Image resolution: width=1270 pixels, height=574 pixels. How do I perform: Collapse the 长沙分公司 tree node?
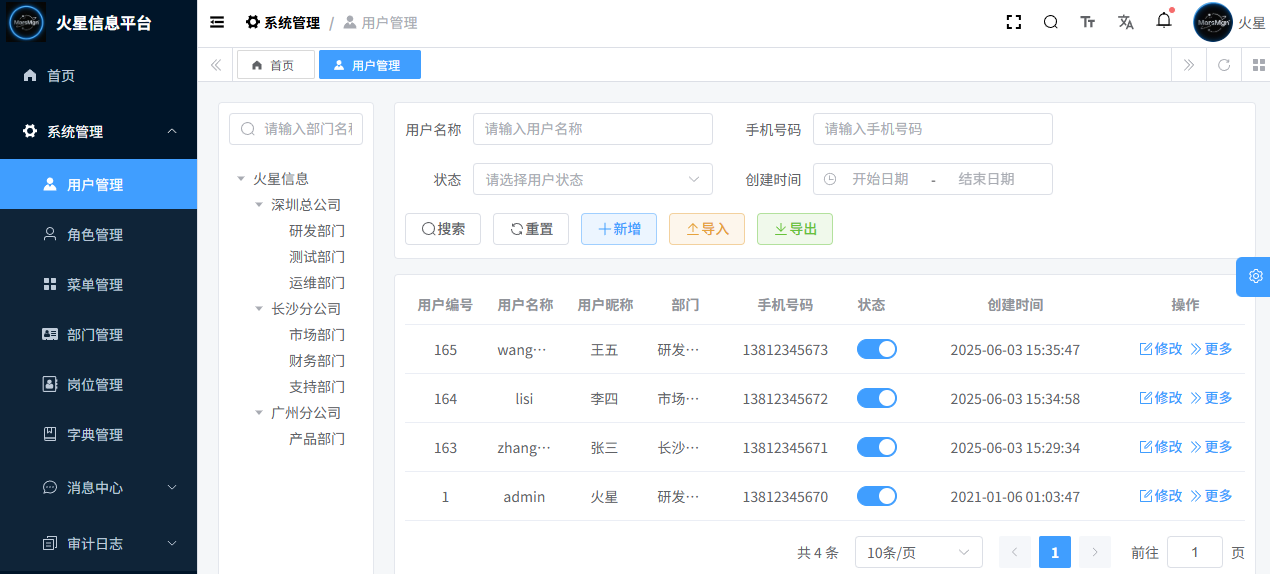click(259, 309)
